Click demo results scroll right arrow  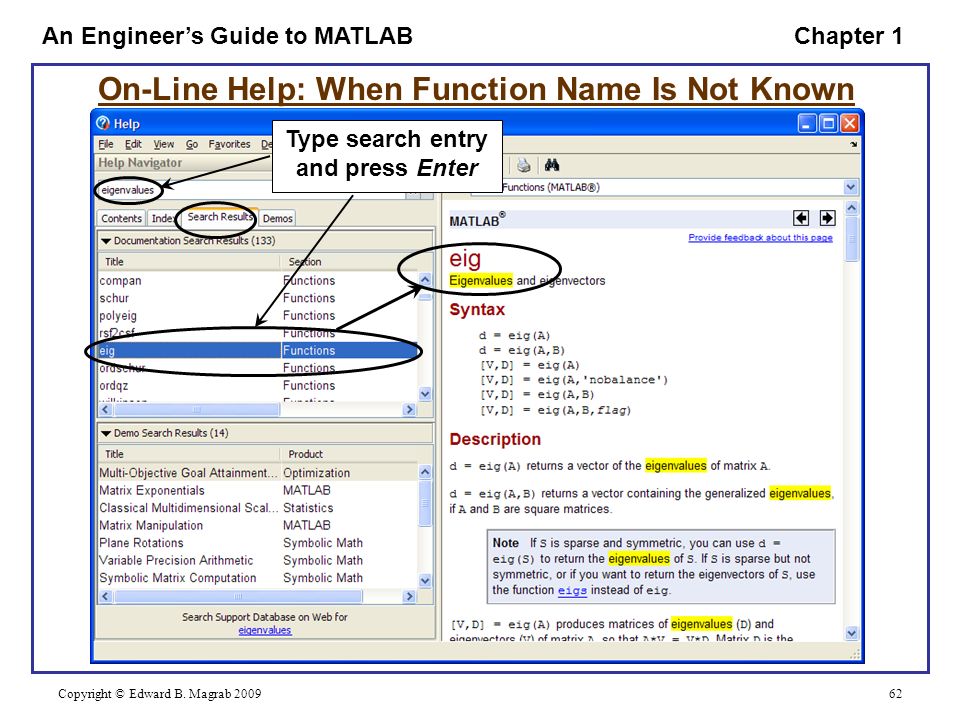[x=410, y=596]
